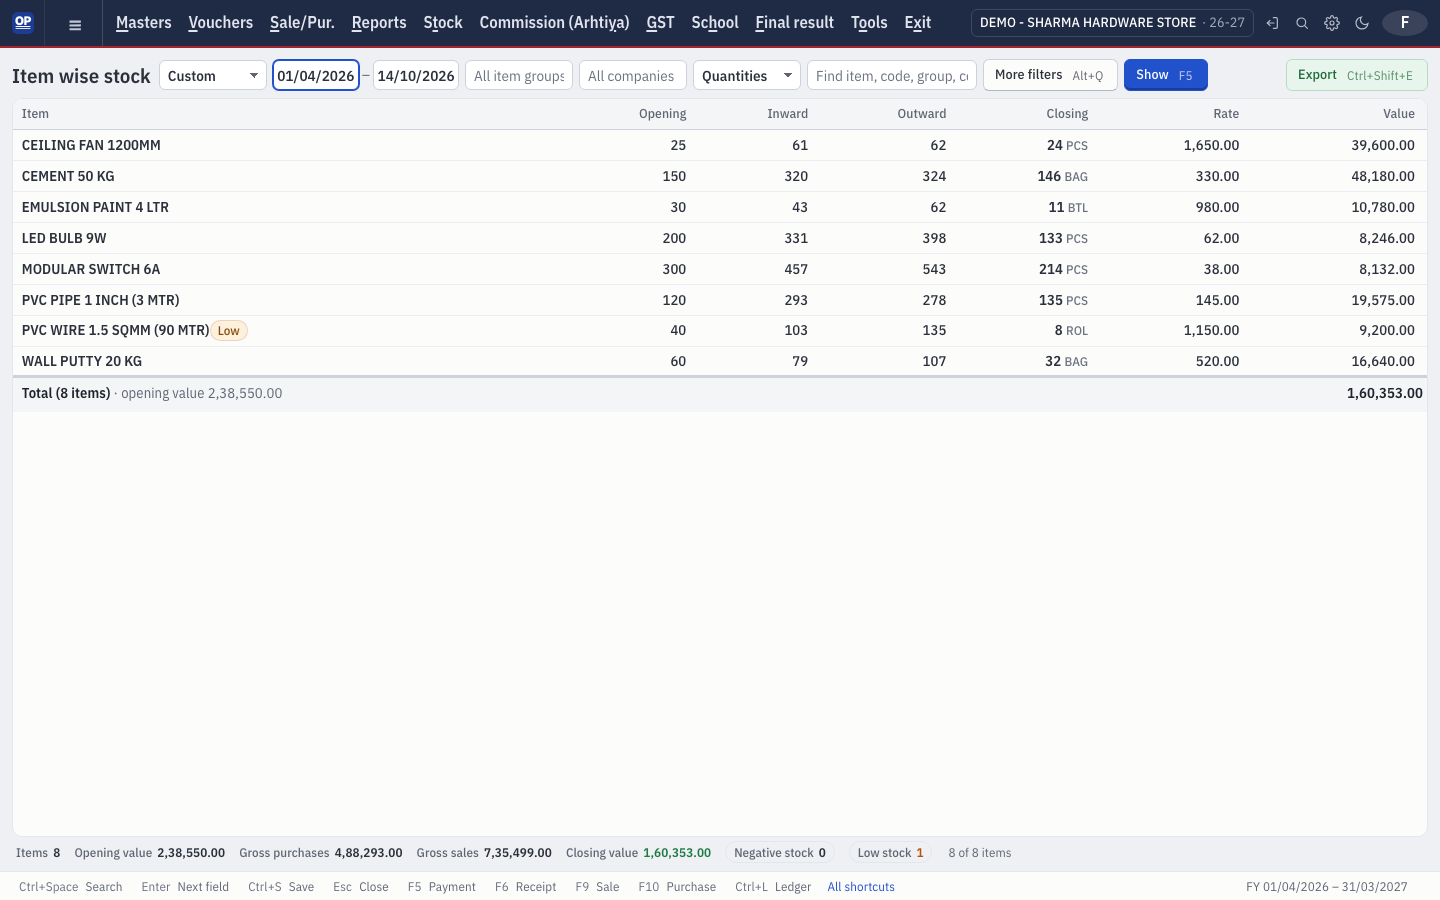1440x900 pixels.
Task: Open the hamburger sidebar menu
Action: (x=75, y=24)
